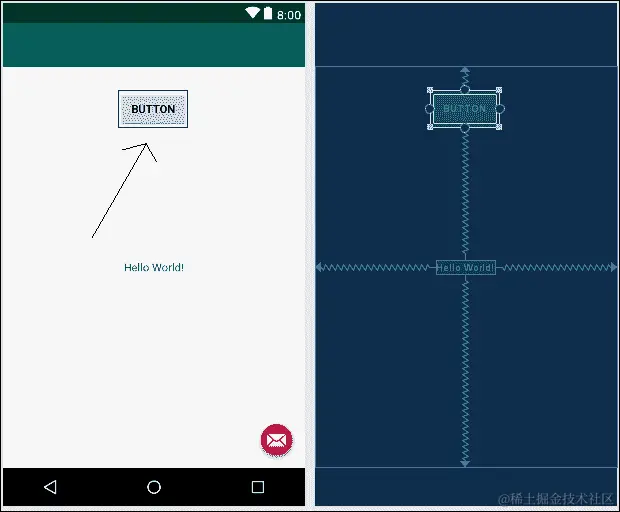Click bottom-left resize handle of blueprint button

pyautogui.click(x=430, y=127)
